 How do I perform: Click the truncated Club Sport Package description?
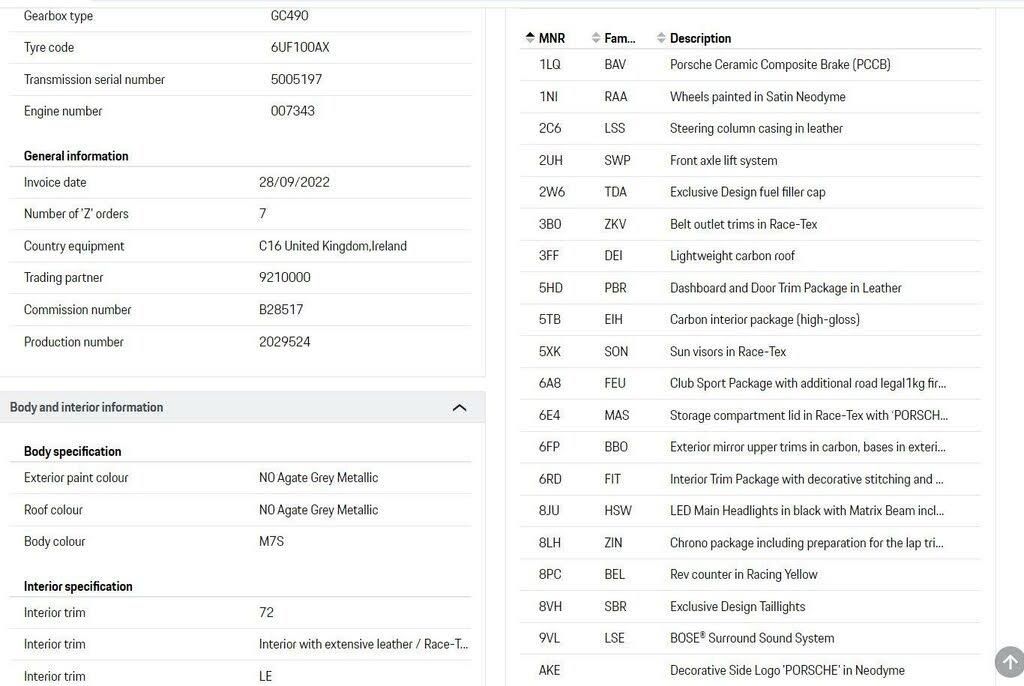(807, 383)
